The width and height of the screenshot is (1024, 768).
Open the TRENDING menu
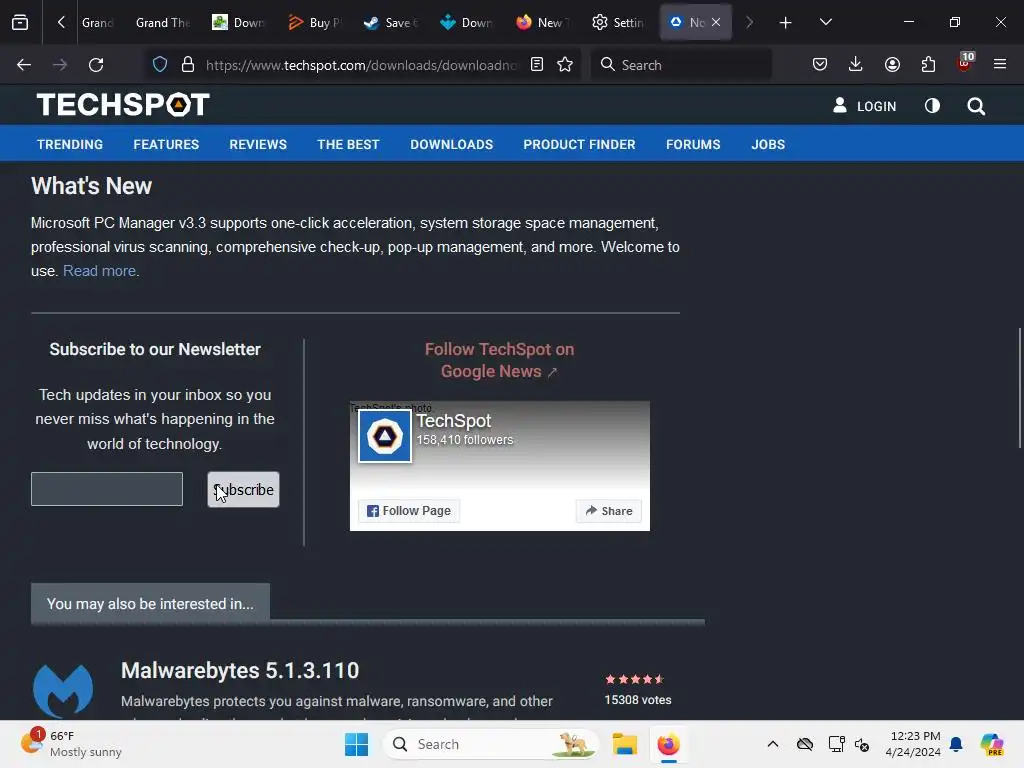coord(70,144)
